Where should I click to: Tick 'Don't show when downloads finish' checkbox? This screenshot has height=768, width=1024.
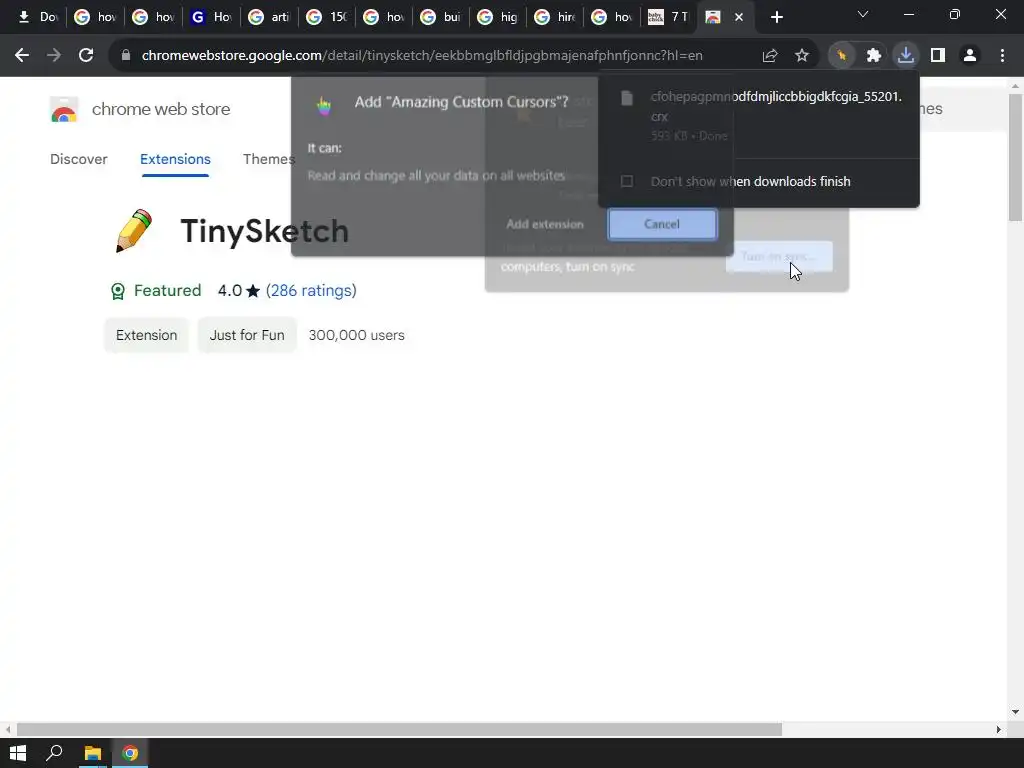[x=626, y=181]
